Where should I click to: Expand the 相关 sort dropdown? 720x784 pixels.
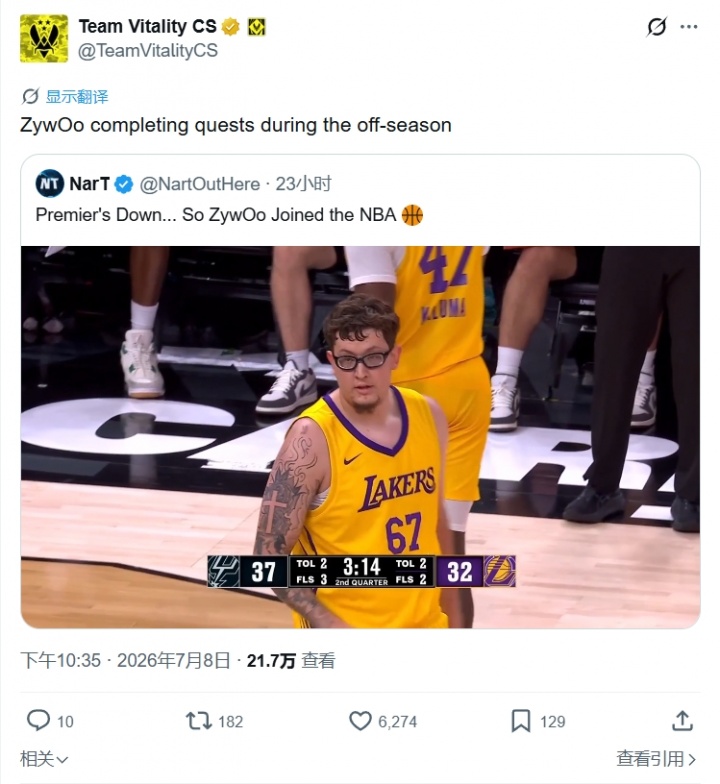44,759
